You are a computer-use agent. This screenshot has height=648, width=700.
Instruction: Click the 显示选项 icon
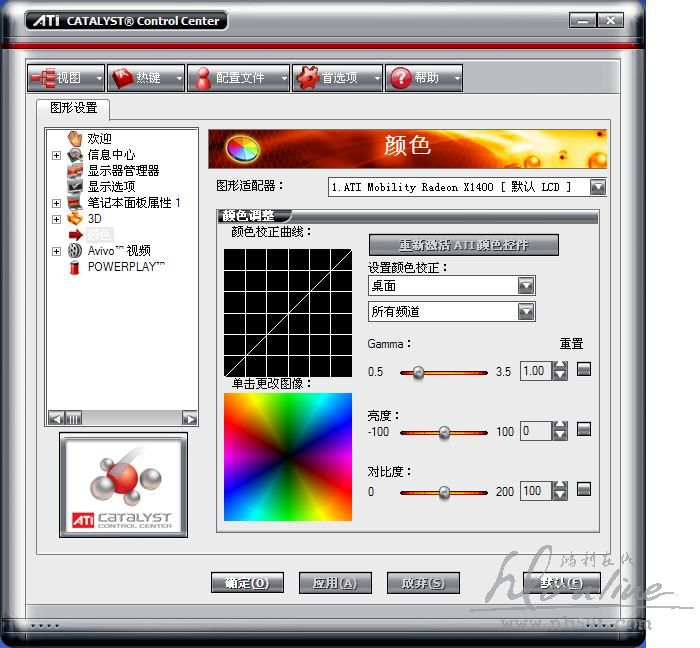[75, 187]
